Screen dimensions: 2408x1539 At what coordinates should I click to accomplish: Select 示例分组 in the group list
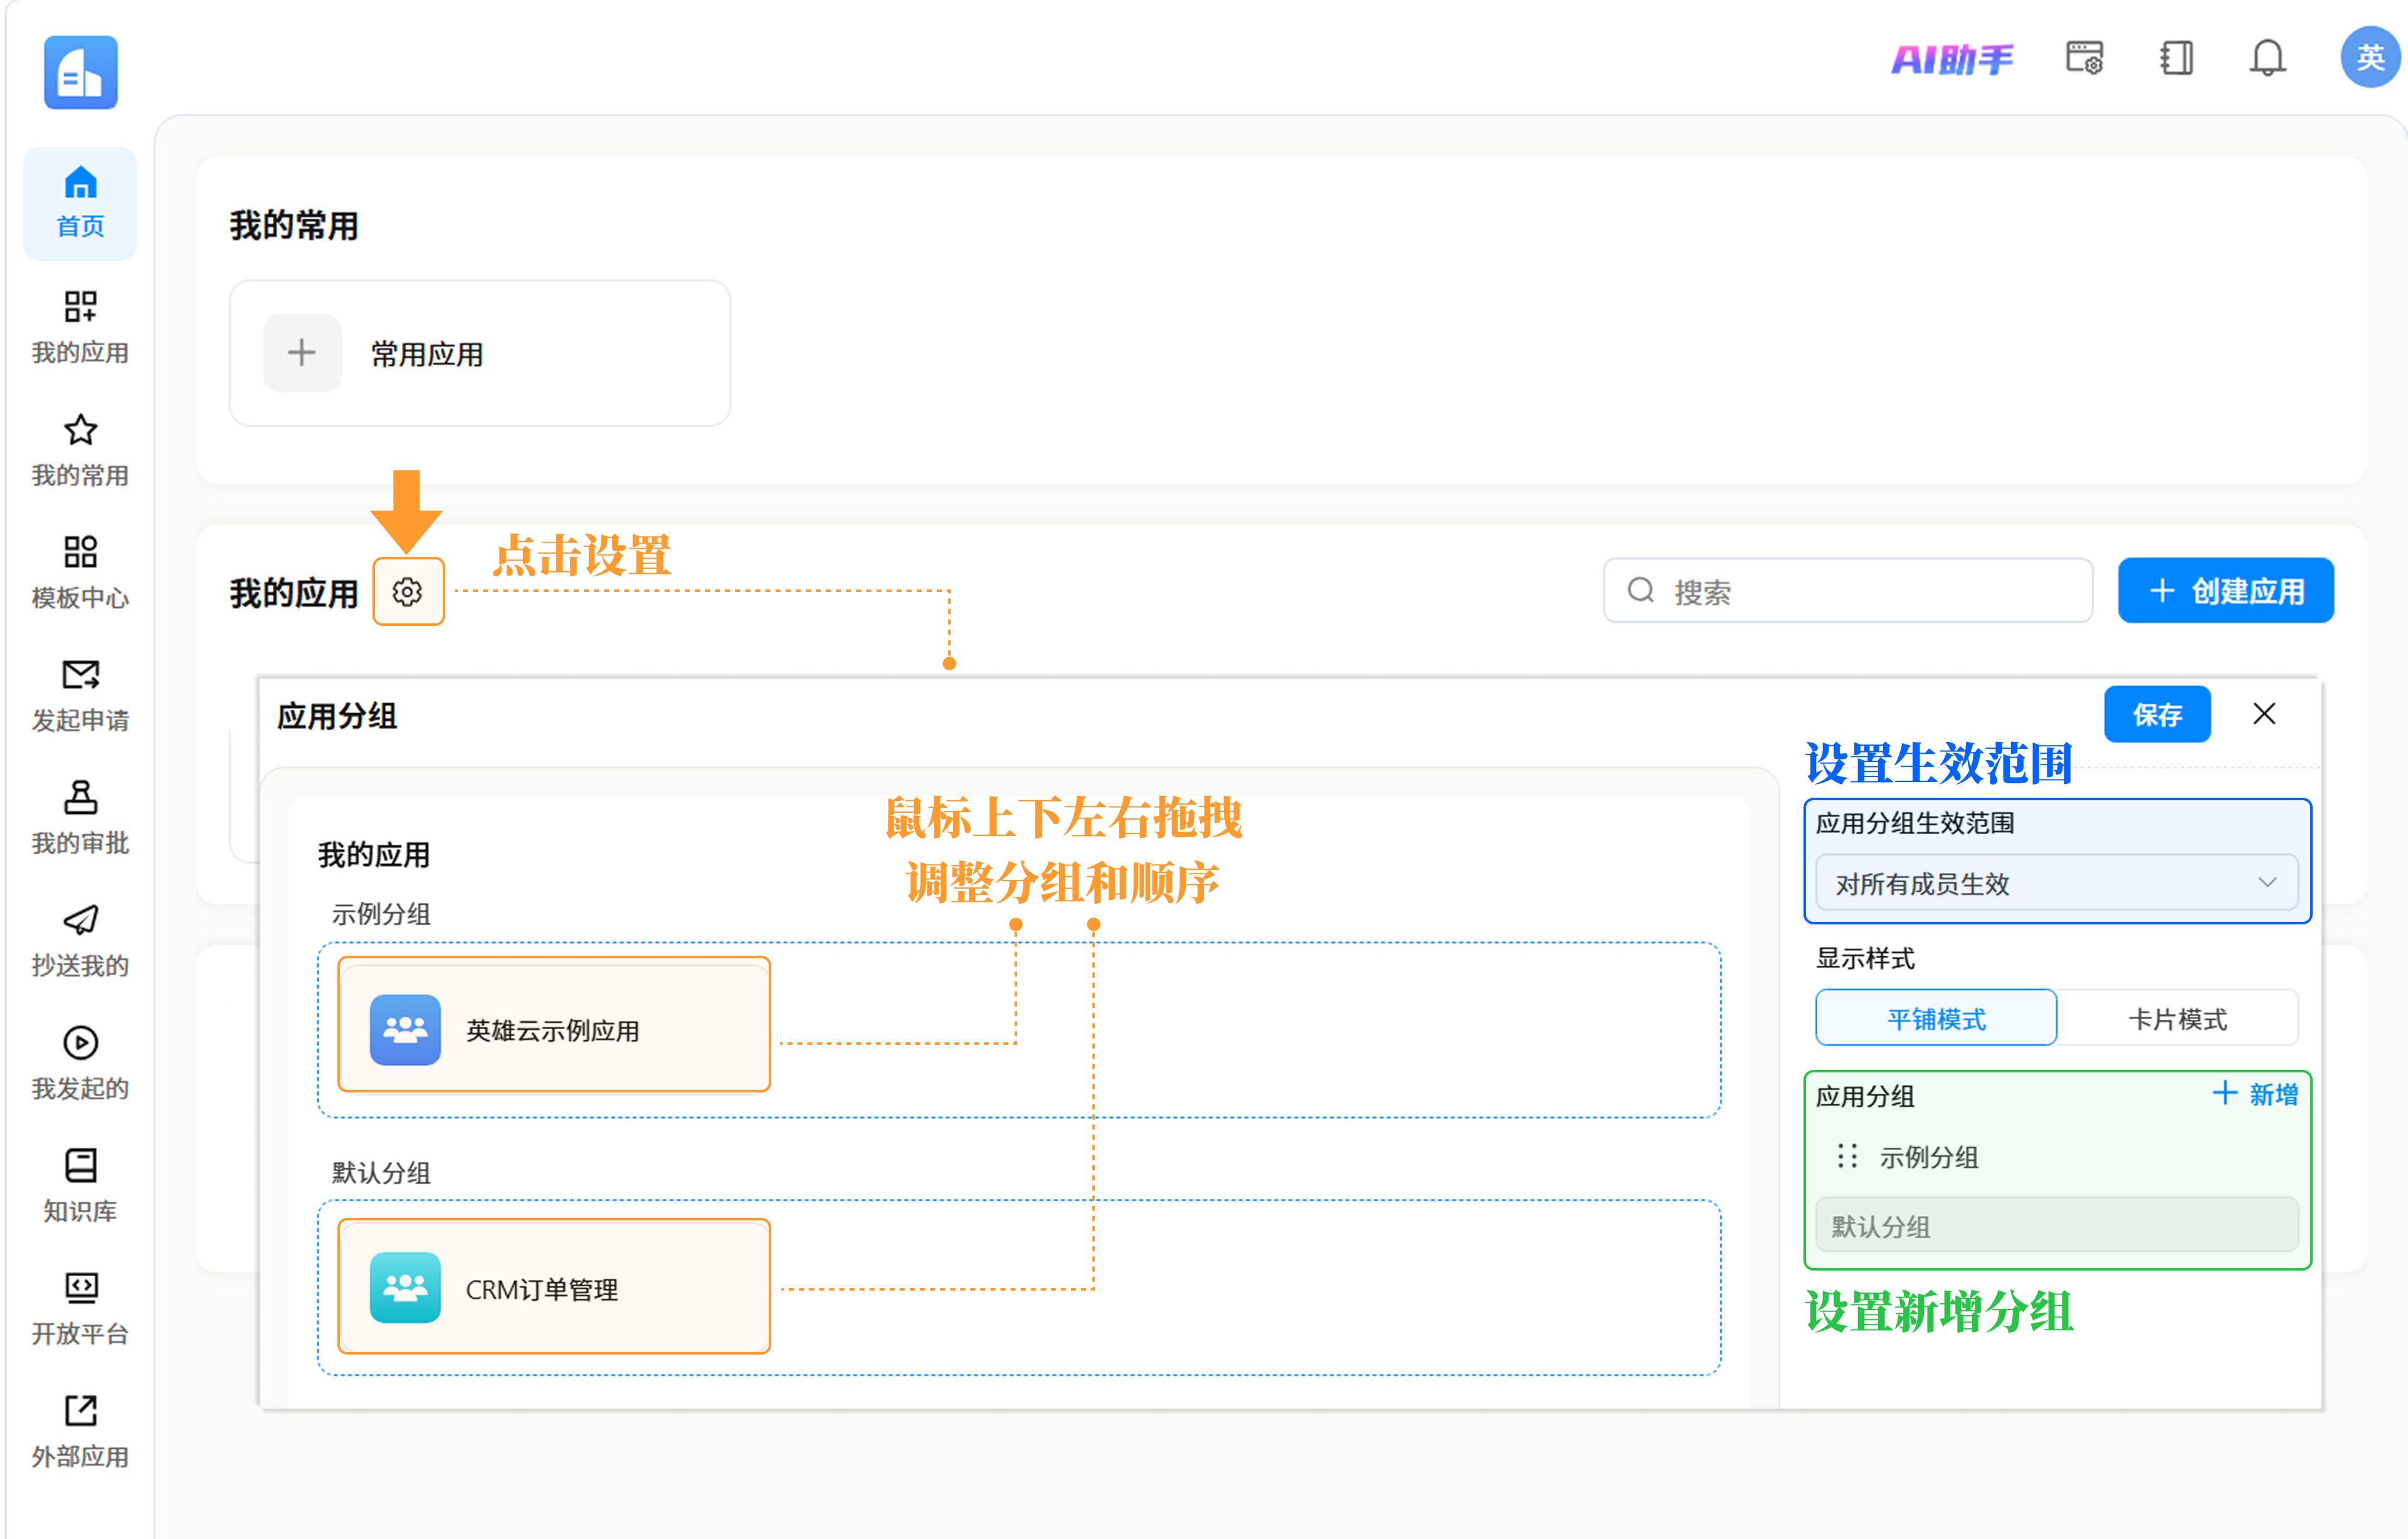[2056, 1156]
